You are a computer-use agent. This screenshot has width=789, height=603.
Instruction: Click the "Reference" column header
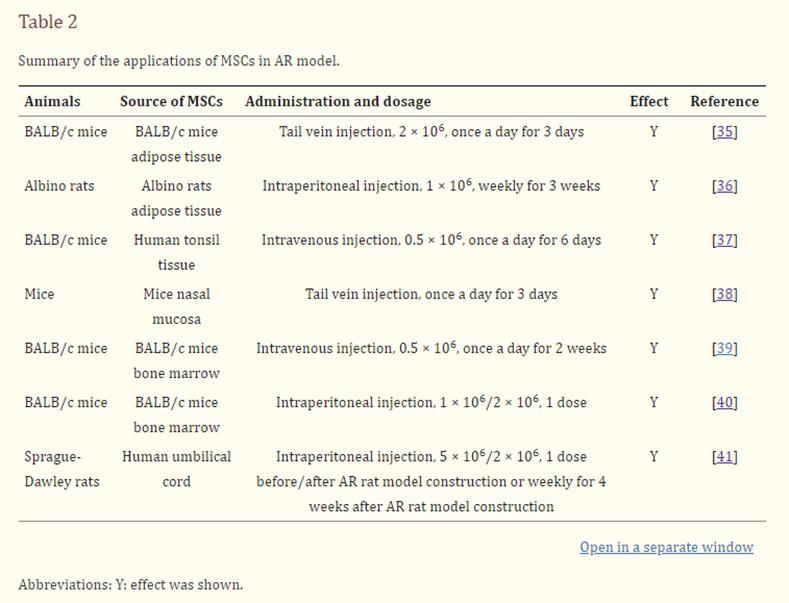tap(724, 101)
